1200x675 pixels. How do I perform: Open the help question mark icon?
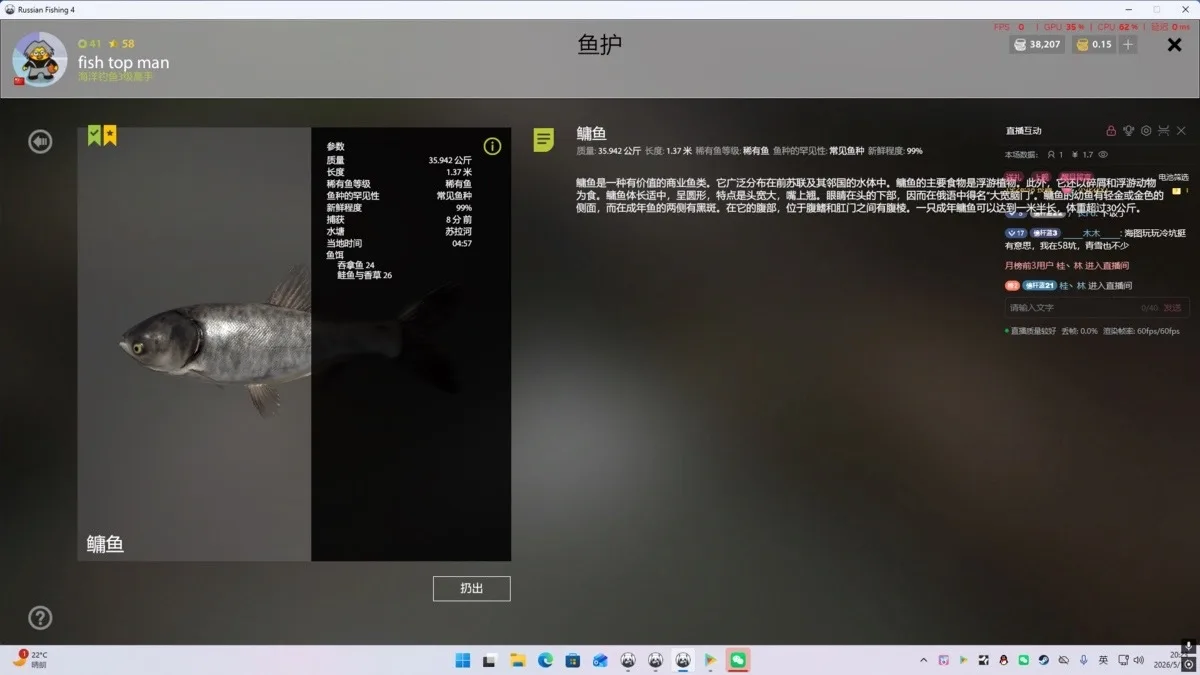(40, 617)
